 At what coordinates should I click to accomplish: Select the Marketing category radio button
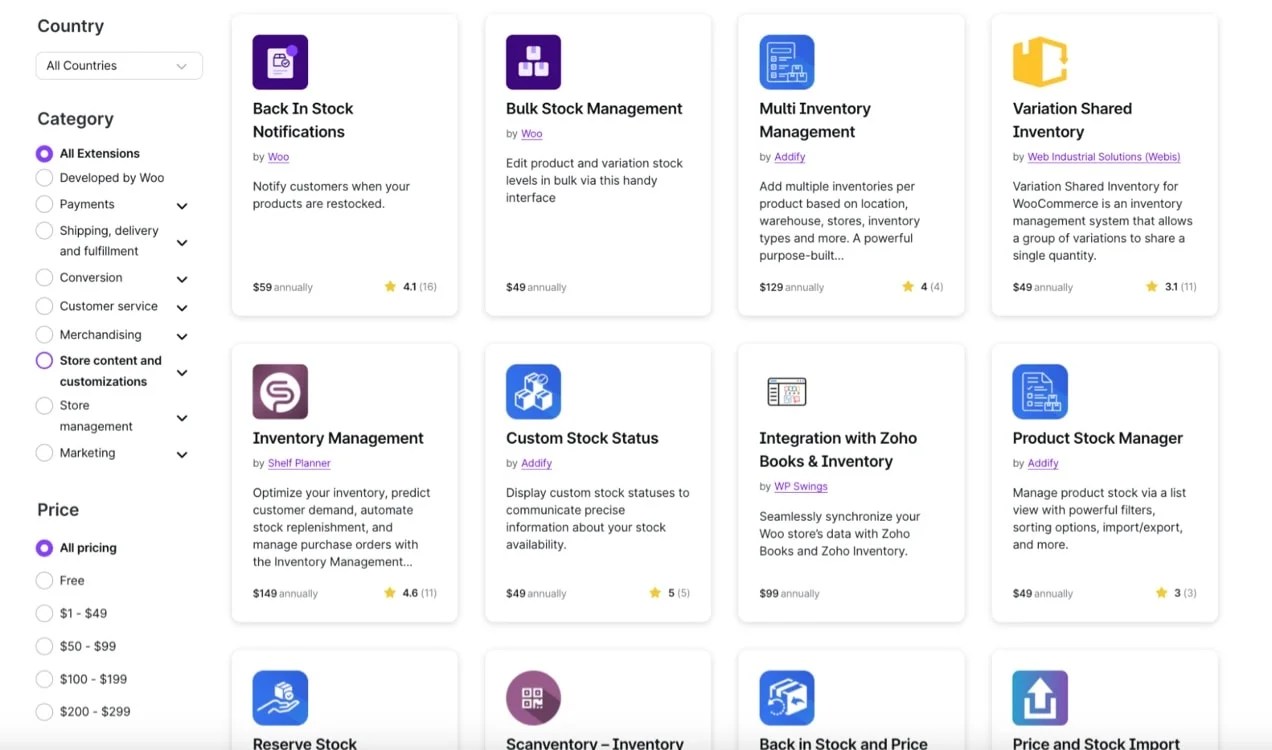44,453
